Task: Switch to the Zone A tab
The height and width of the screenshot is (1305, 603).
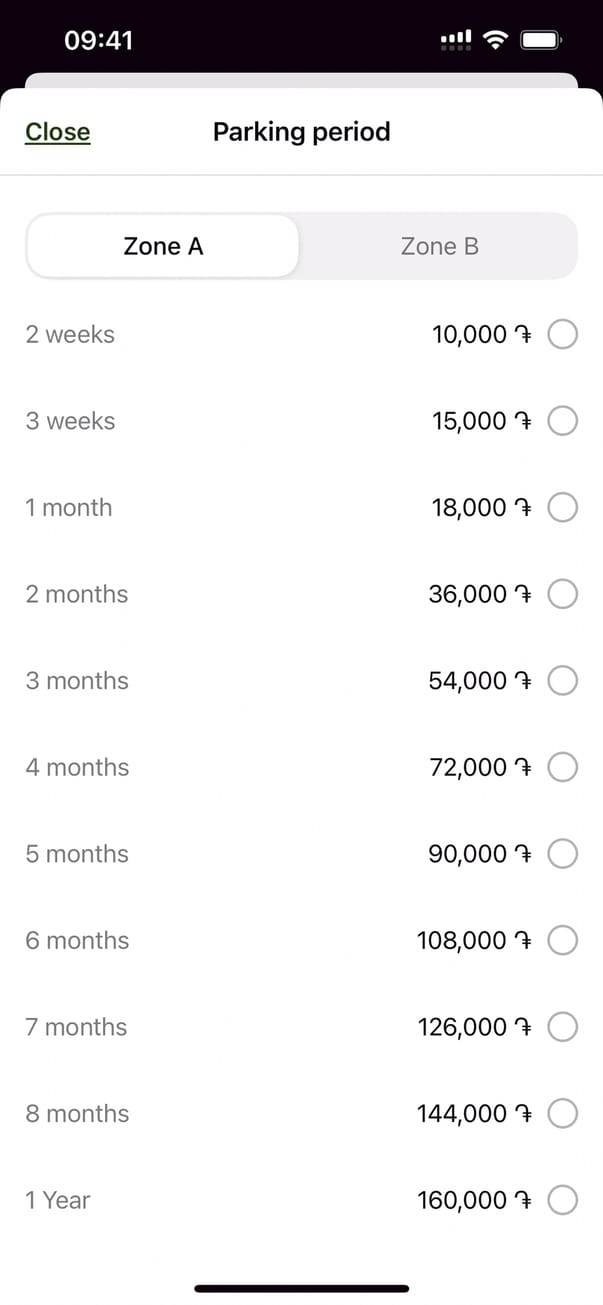Action: [163, 246]
